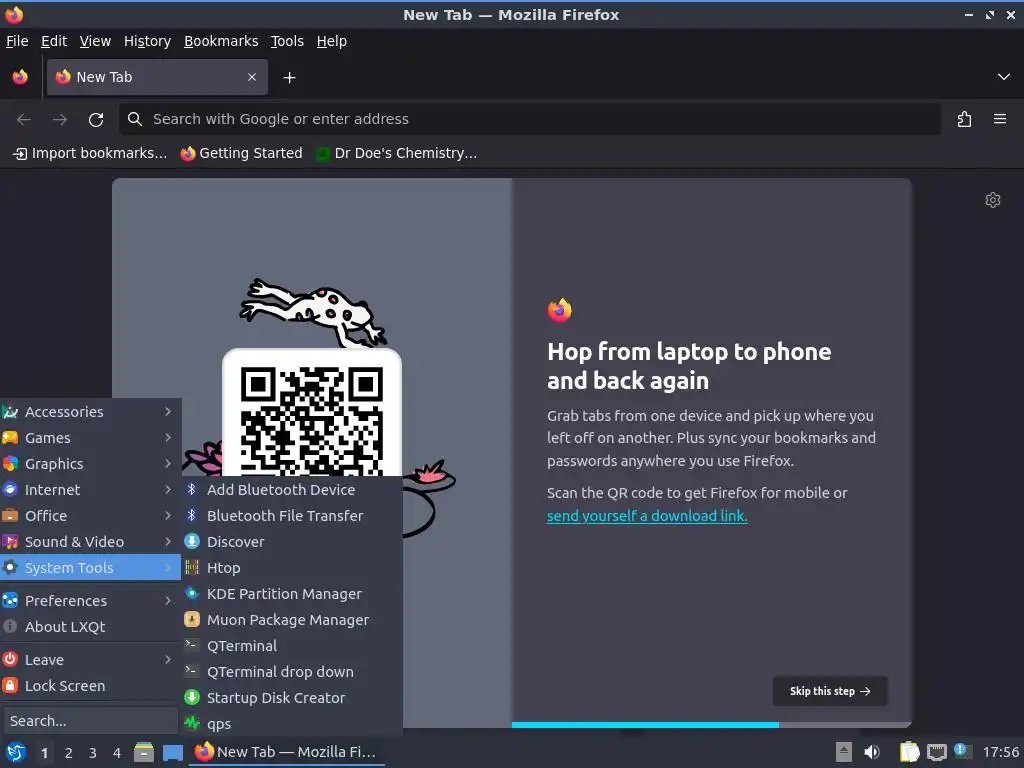
Task: Open the Extensions puzzle icon
Action: pos(964,120)
